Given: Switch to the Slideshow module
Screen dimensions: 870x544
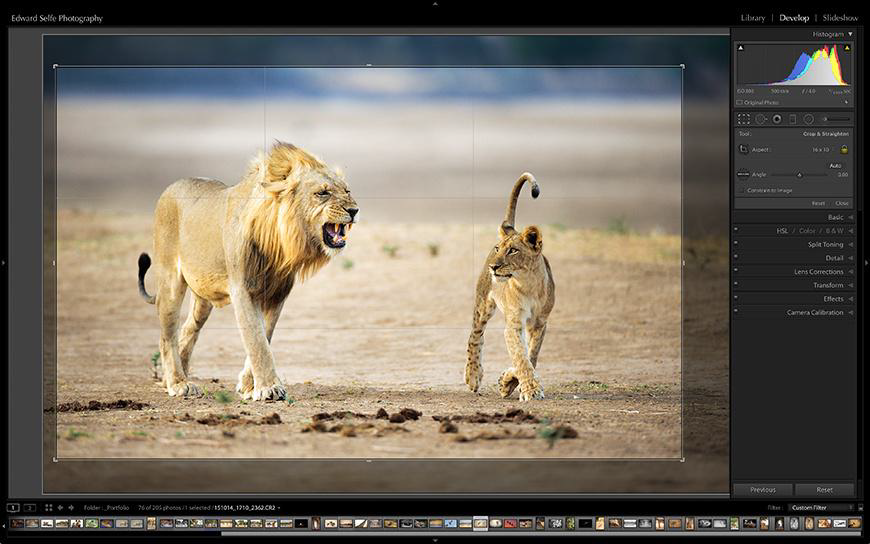Looking at the screenshot, I should pyautogui.click(x=840, y=18).
